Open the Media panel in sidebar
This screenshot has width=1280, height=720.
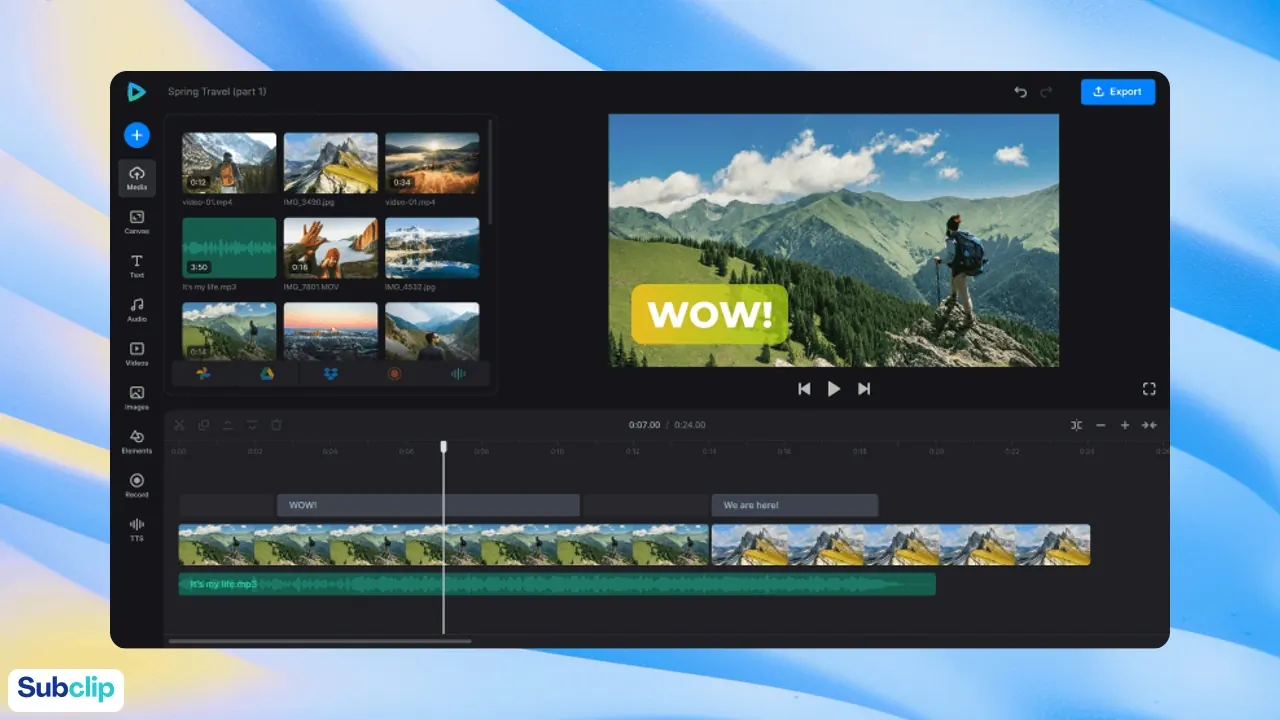click(x=137, y=178)
